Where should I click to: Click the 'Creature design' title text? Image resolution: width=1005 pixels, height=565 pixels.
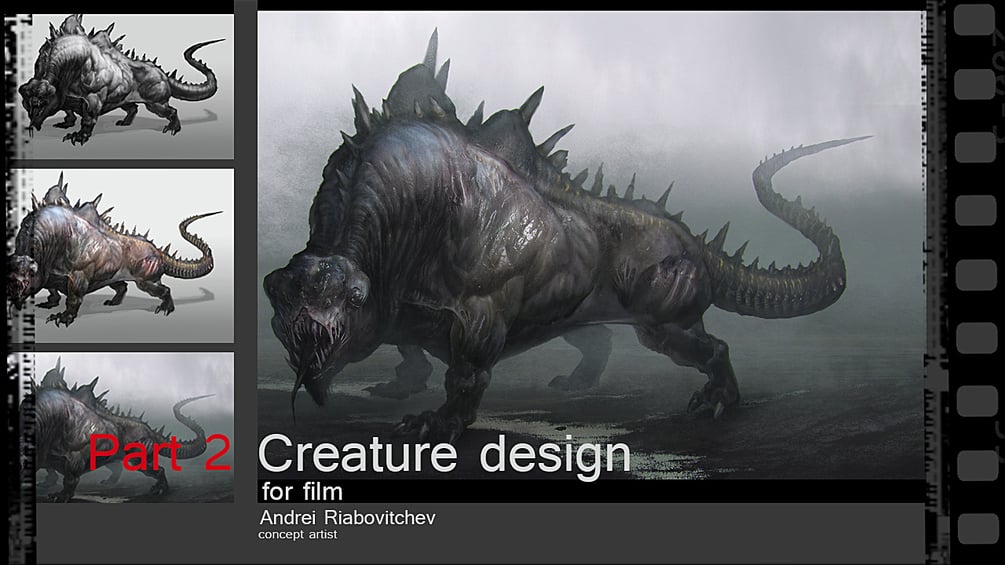pyautogui.click(x=444, y=454)
